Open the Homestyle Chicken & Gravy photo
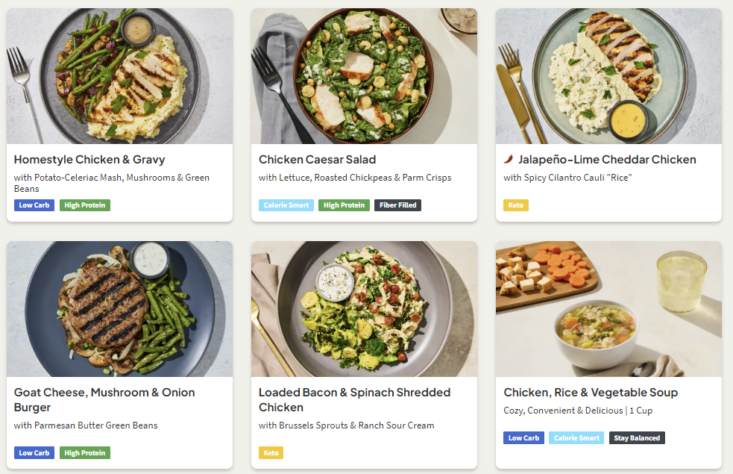 click(119, 76)
